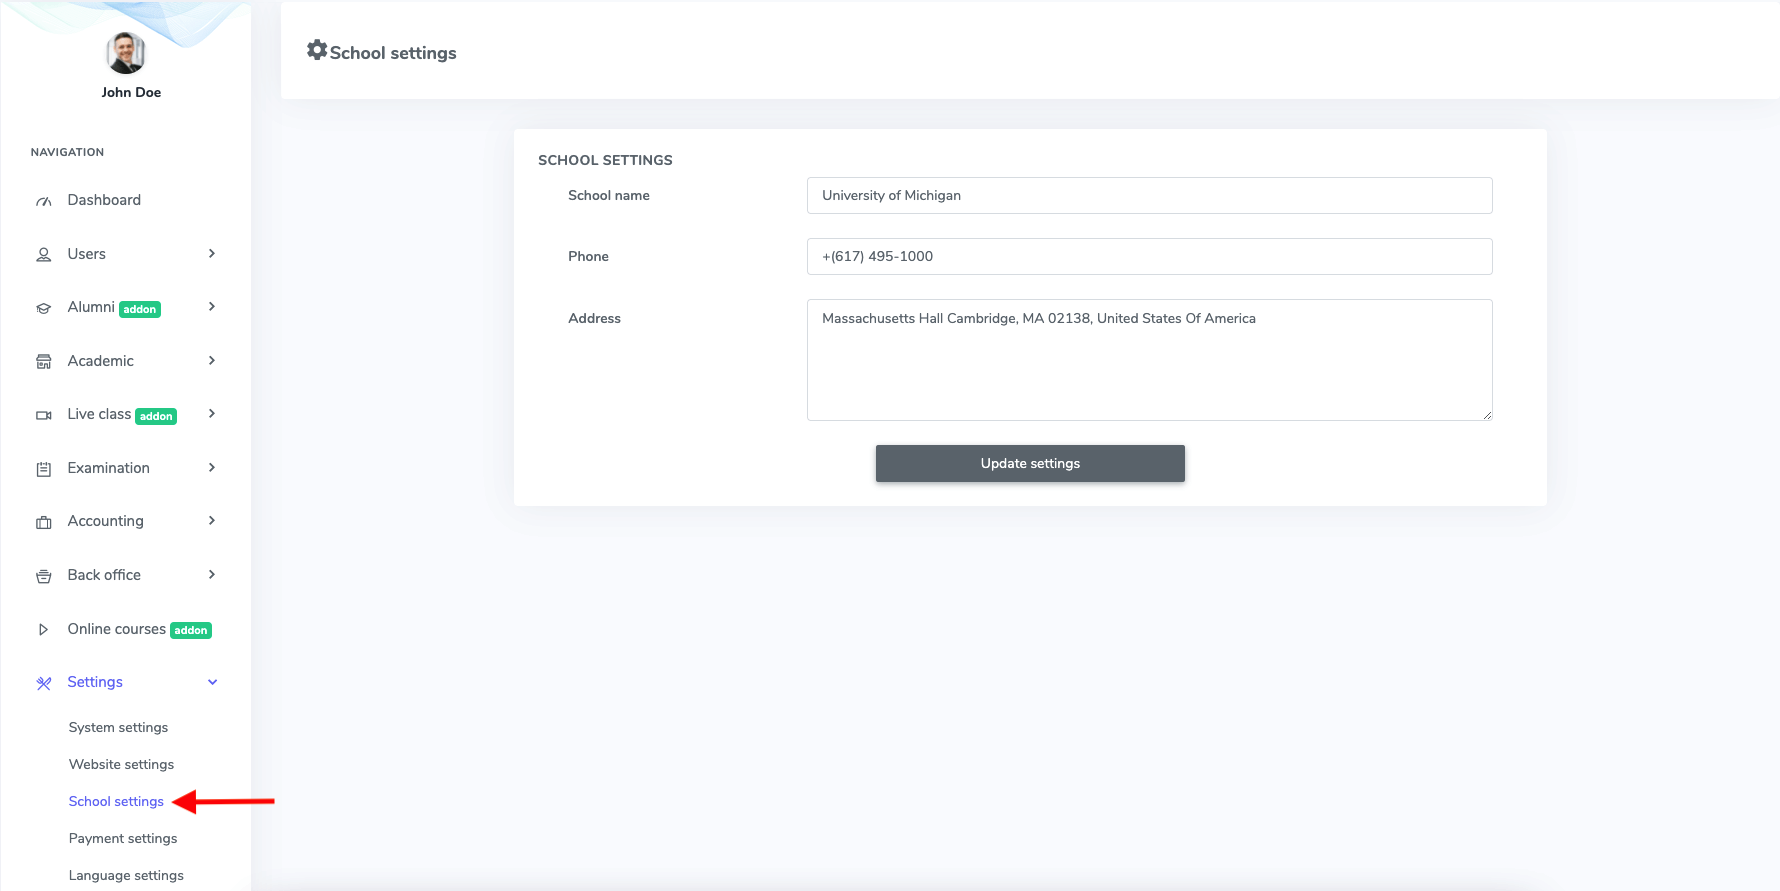Viewport: 1780px width, 891px height.
Task: Go to Website settings
Action: pos(121,765)
